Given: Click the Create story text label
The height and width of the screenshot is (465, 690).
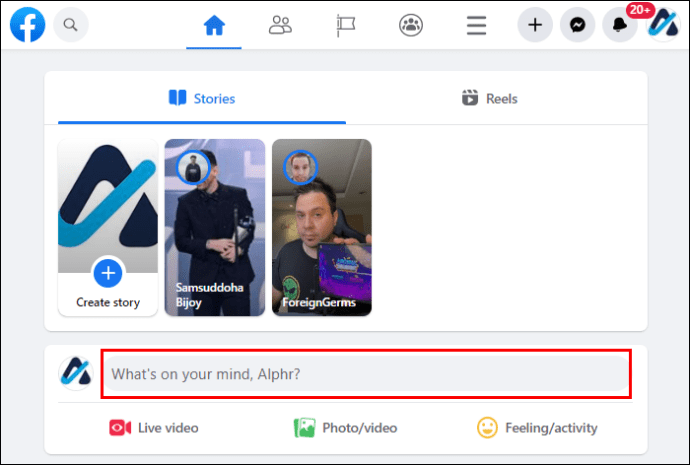Looking at the screenshot, I should pos(108,302).
